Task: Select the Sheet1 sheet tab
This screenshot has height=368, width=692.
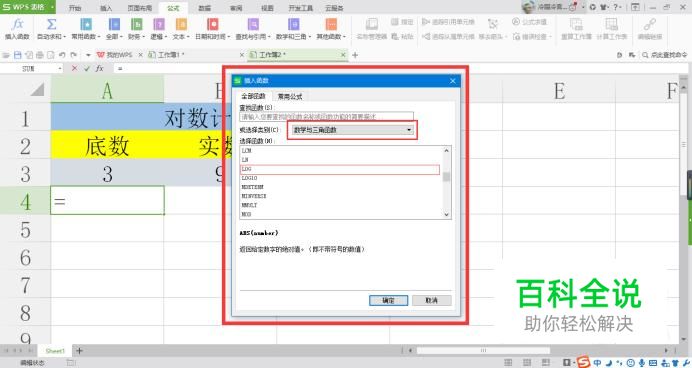Action: [x=55, y=351]
